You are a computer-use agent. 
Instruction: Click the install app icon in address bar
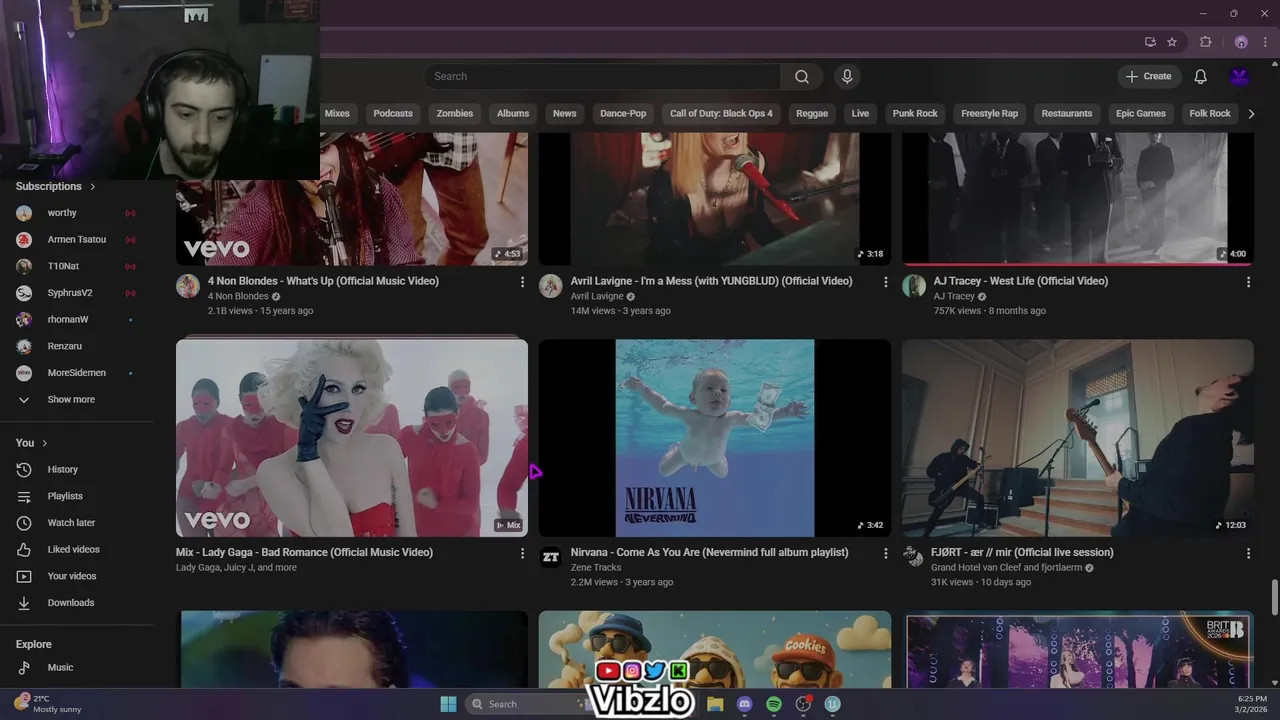tap(1150, 42)
